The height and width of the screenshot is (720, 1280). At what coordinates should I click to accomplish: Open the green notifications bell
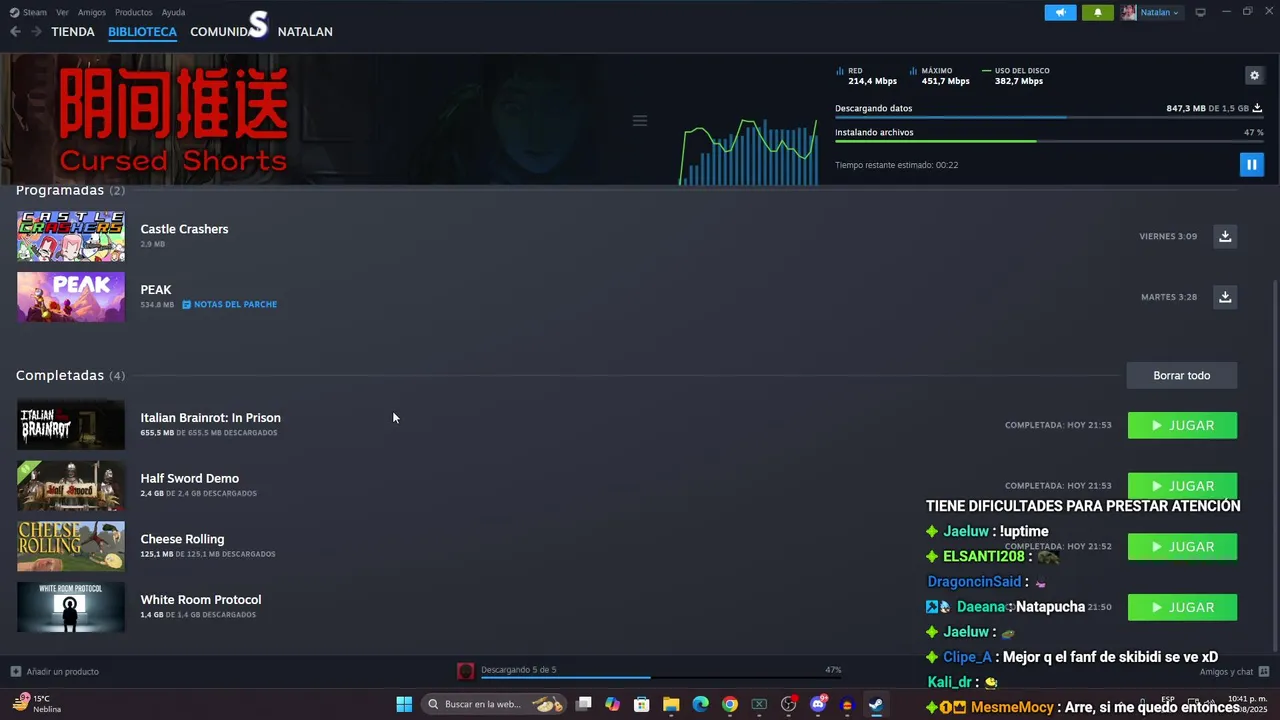(1097, 12)
